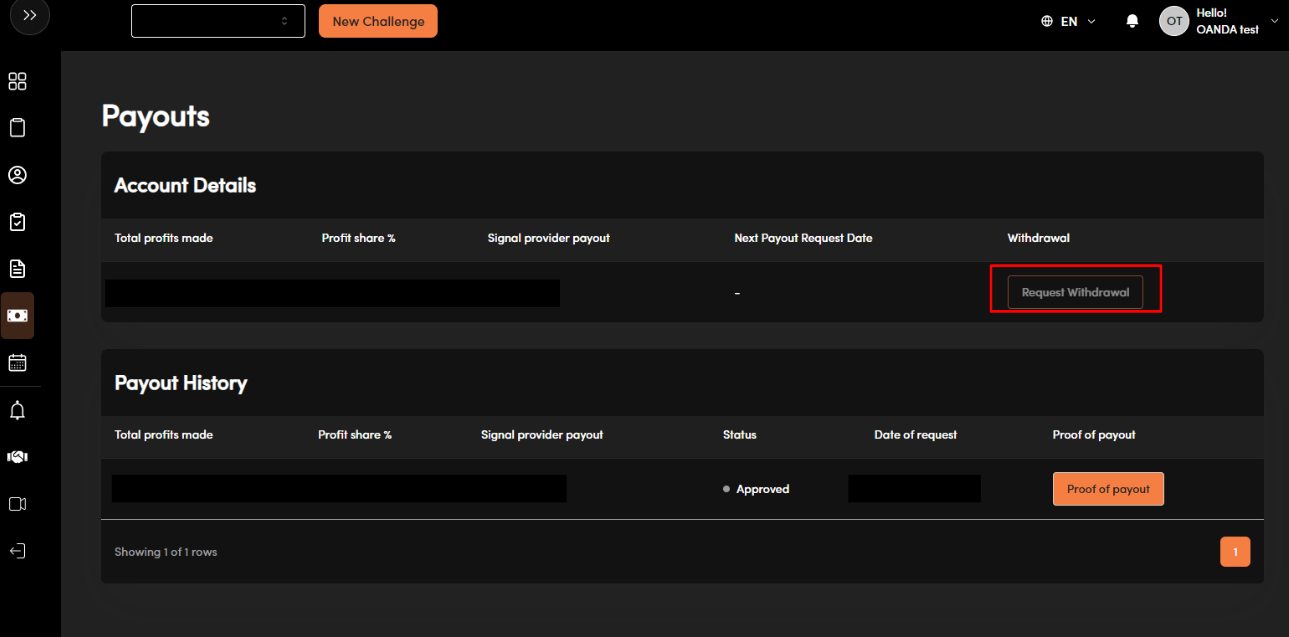This screenshot has height=637, width=1289.
Task: Open the user profile icon in sidebar
Action: point(17,175)
